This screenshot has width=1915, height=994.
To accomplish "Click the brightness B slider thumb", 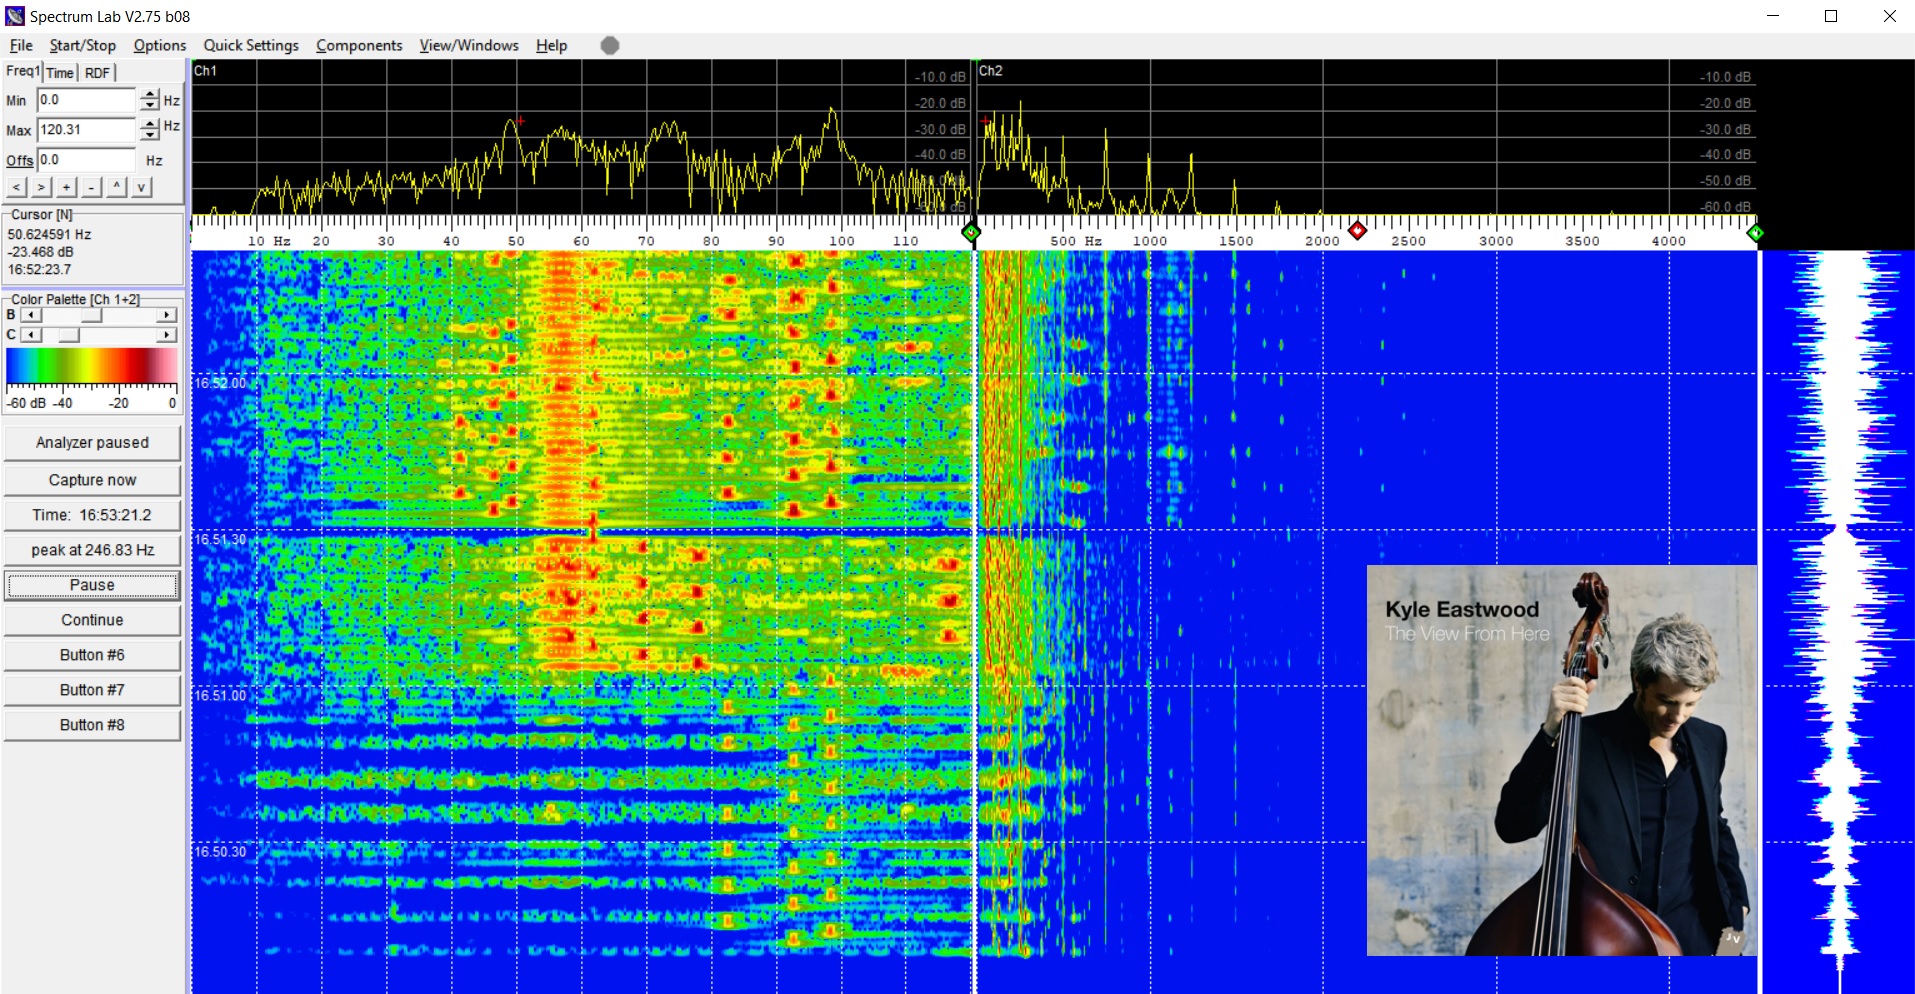I will [91, 315].
